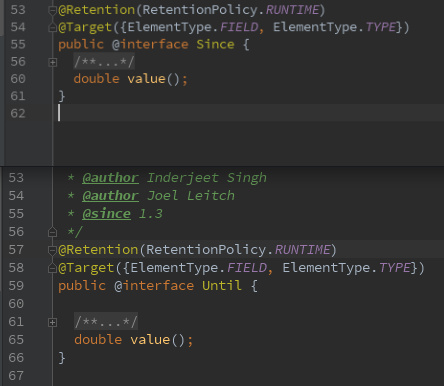The height and width of the screenshot is (386, 444).
Task: Click '@interface' keyword on line 55 upper pane
Action: point(150,44)
